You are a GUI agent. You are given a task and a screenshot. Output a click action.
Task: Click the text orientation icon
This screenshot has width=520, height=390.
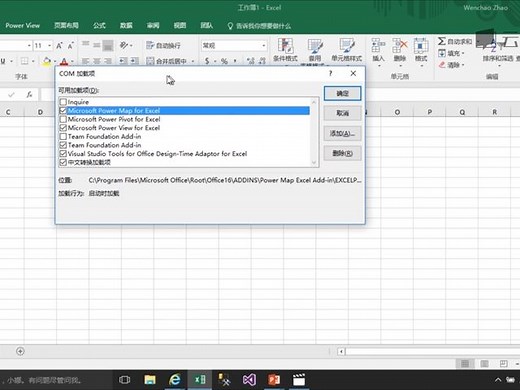[124, 45]
